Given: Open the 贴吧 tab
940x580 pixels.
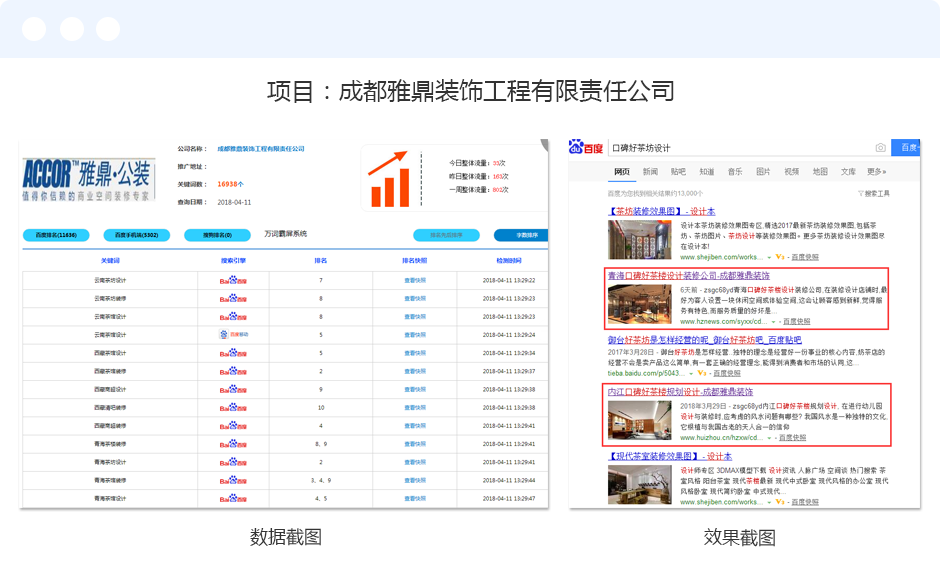Looking at the screenshot, I should [x=678, y=171].
